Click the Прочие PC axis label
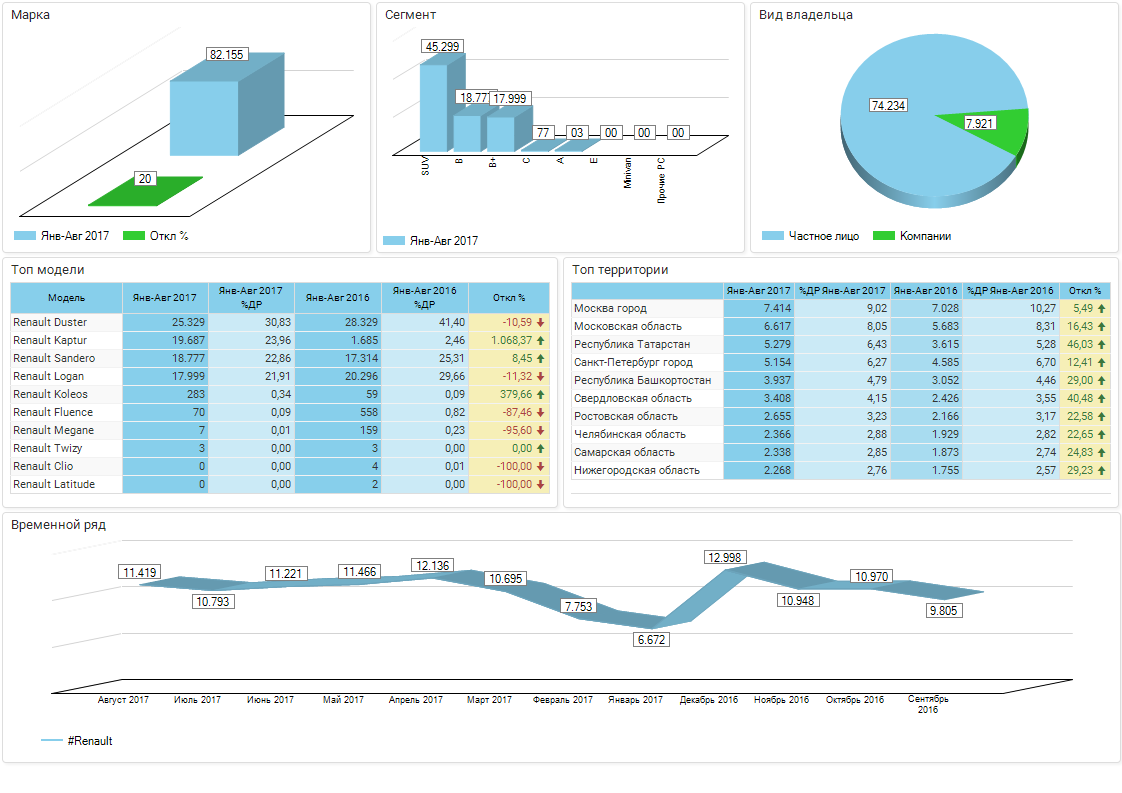 pyautogui.click(x=661, y=180)
